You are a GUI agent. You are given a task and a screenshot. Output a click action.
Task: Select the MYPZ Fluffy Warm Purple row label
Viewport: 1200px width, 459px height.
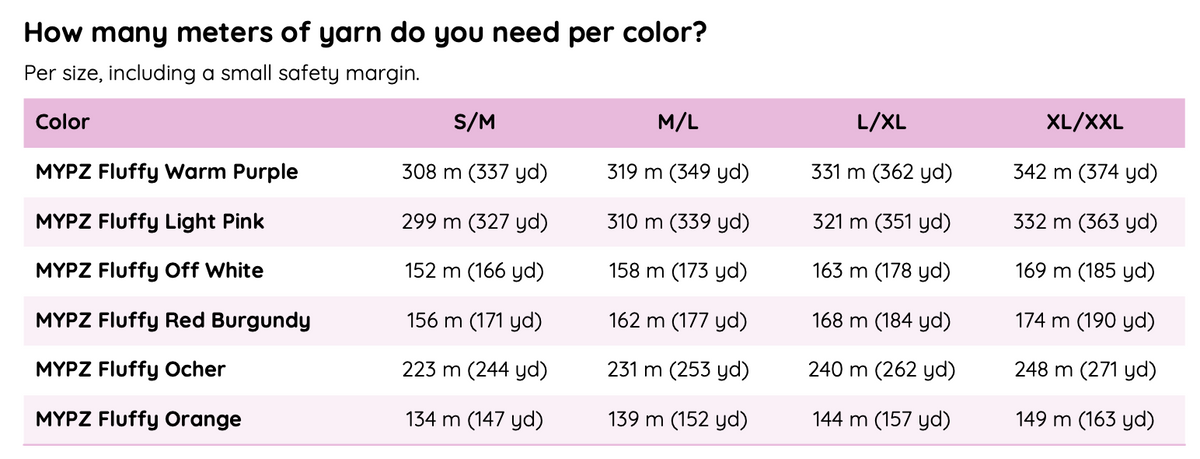[x=167, y=172]
